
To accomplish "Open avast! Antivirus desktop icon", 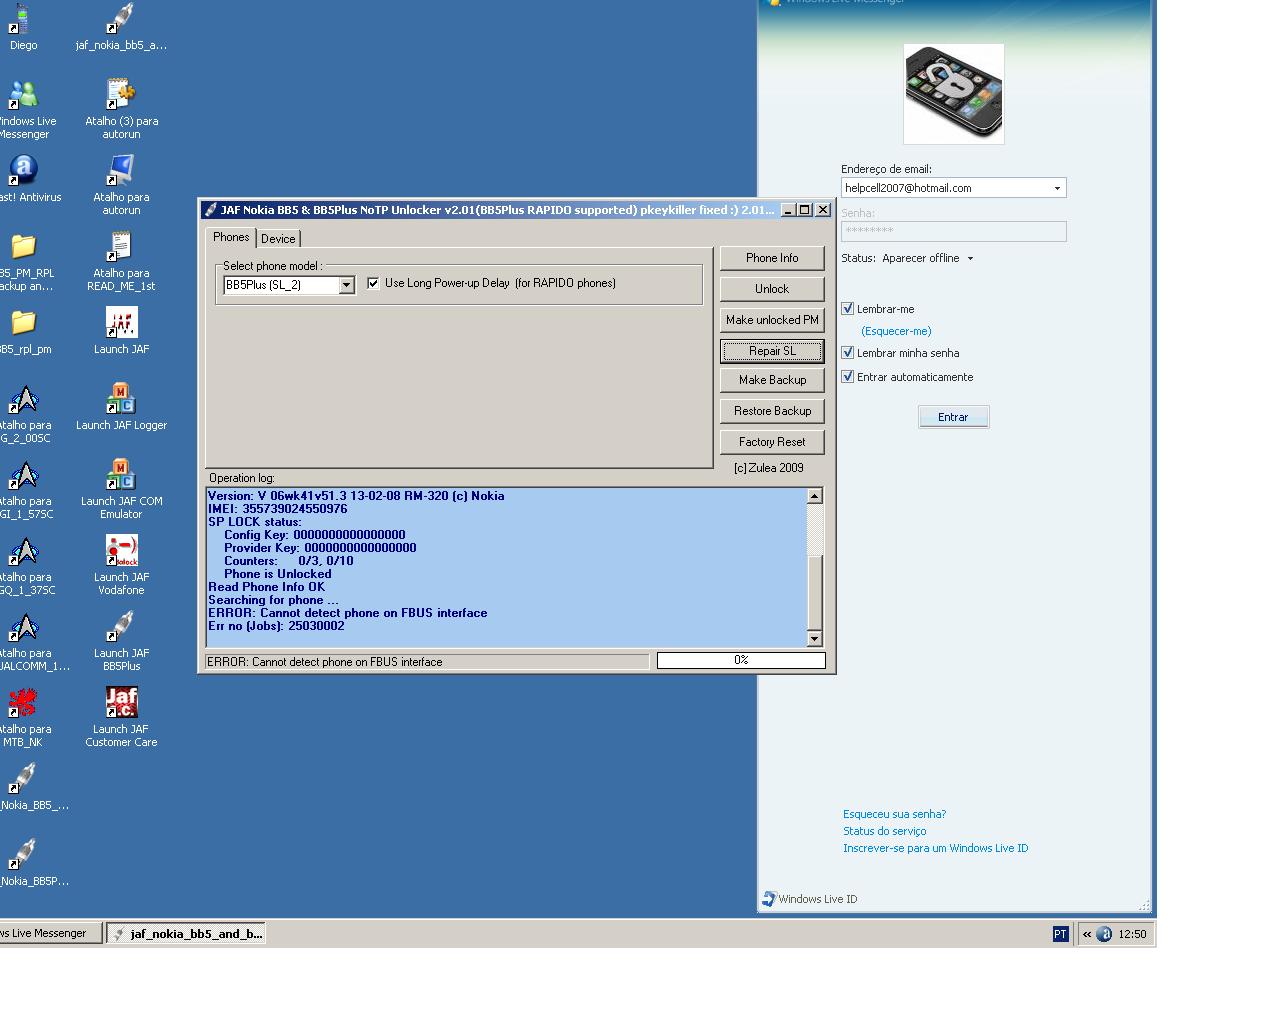I will [x=24, y=179].
